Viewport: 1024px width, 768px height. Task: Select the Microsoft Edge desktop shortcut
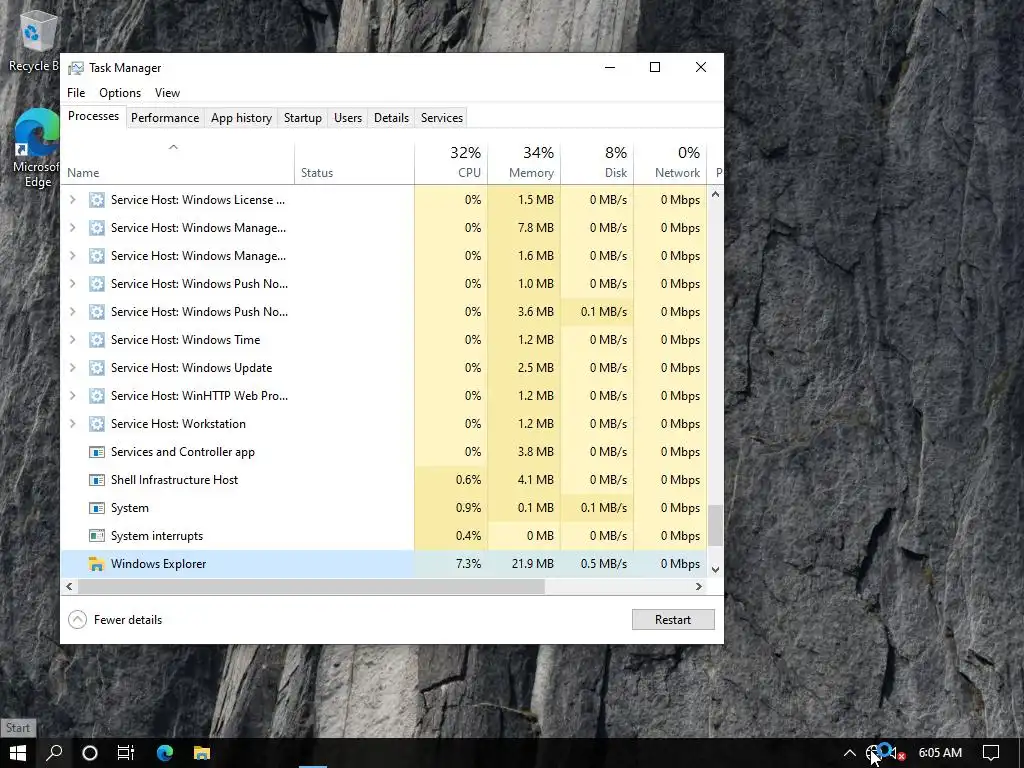coord(36,149)
